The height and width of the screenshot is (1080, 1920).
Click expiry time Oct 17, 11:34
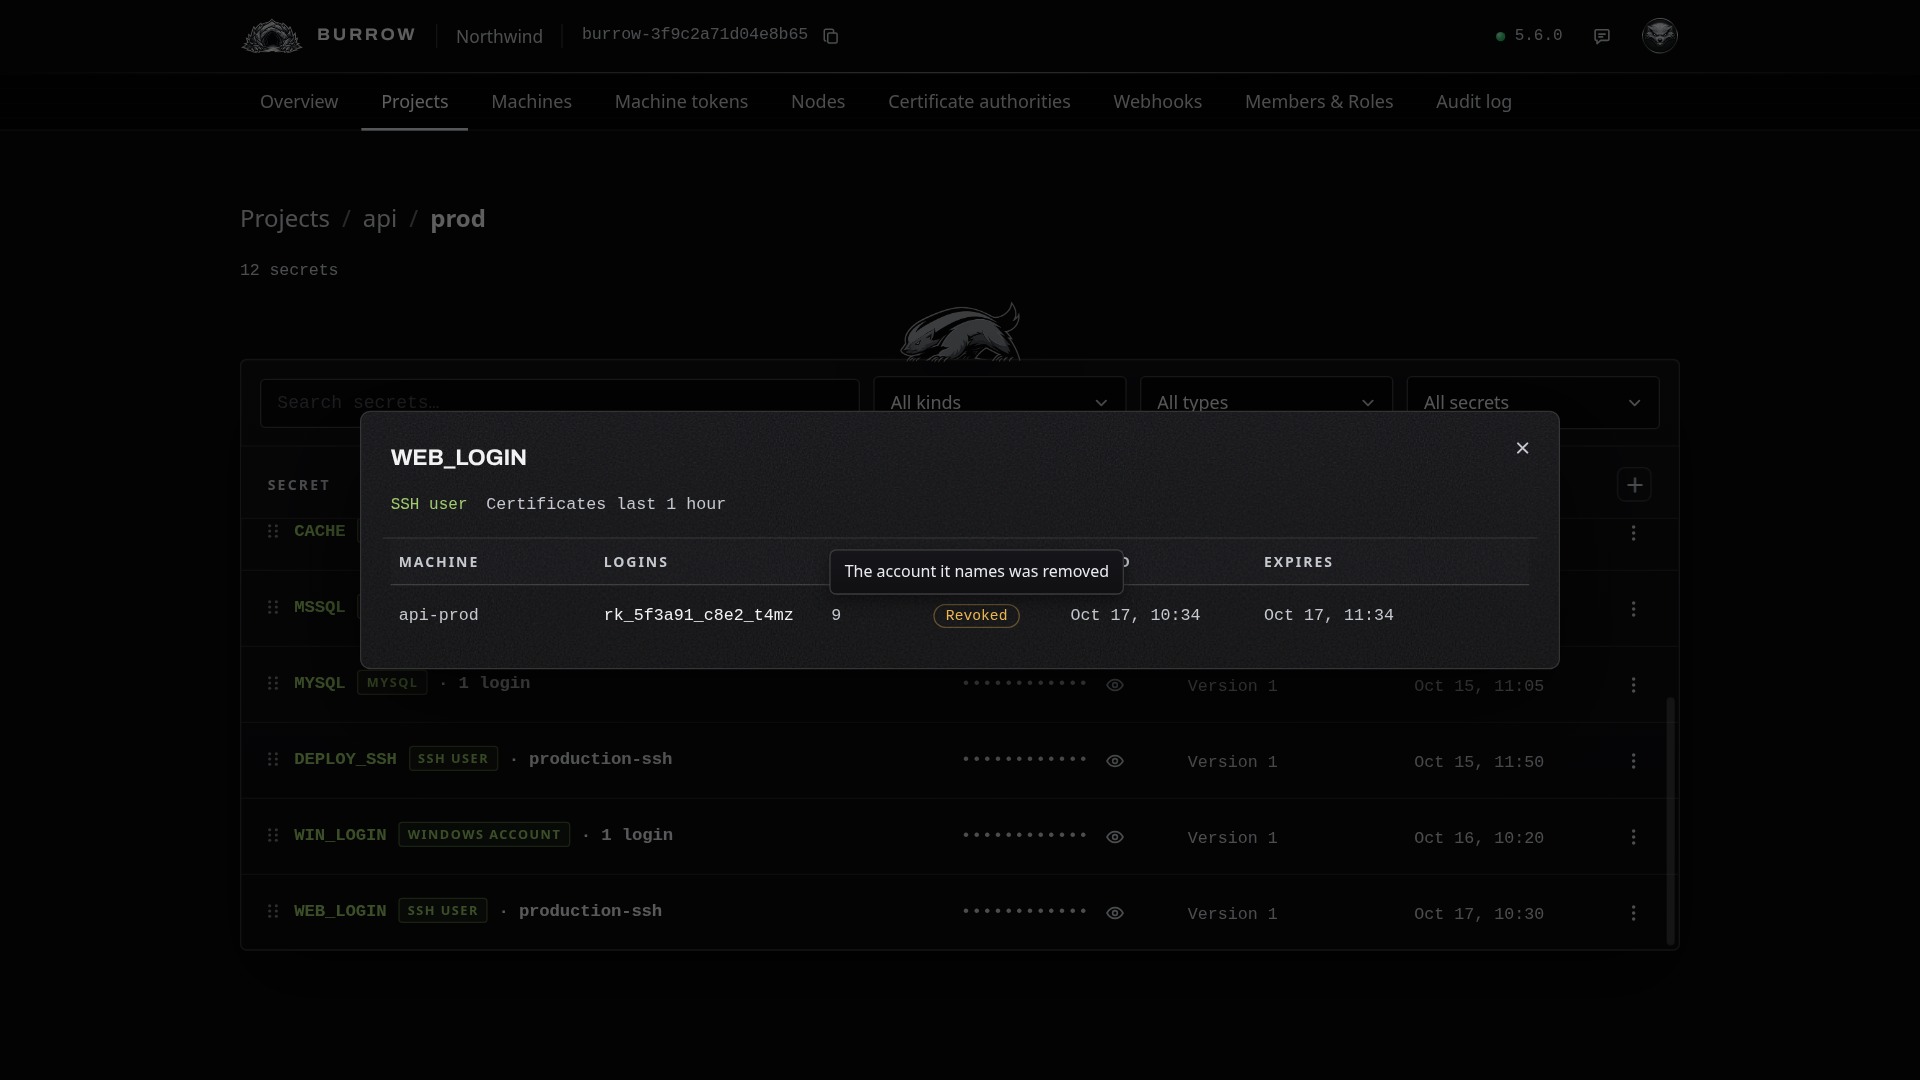[1328, 615]
